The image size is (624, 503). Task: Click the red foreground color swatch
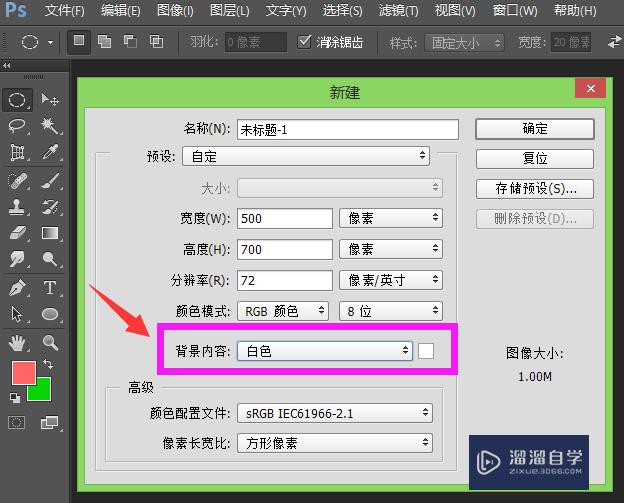(x=24, y=373)
